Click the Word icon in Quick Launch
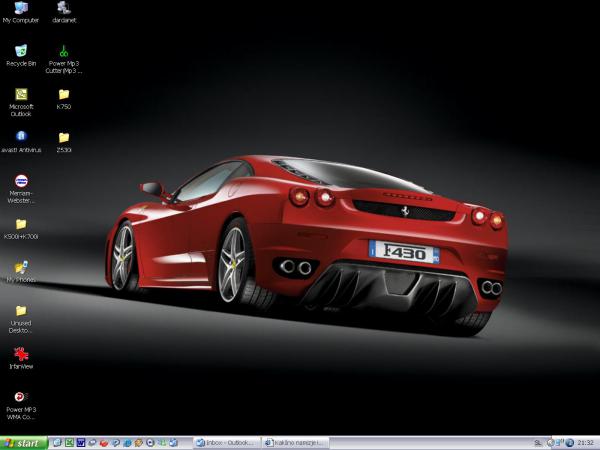 pos(81,442)
